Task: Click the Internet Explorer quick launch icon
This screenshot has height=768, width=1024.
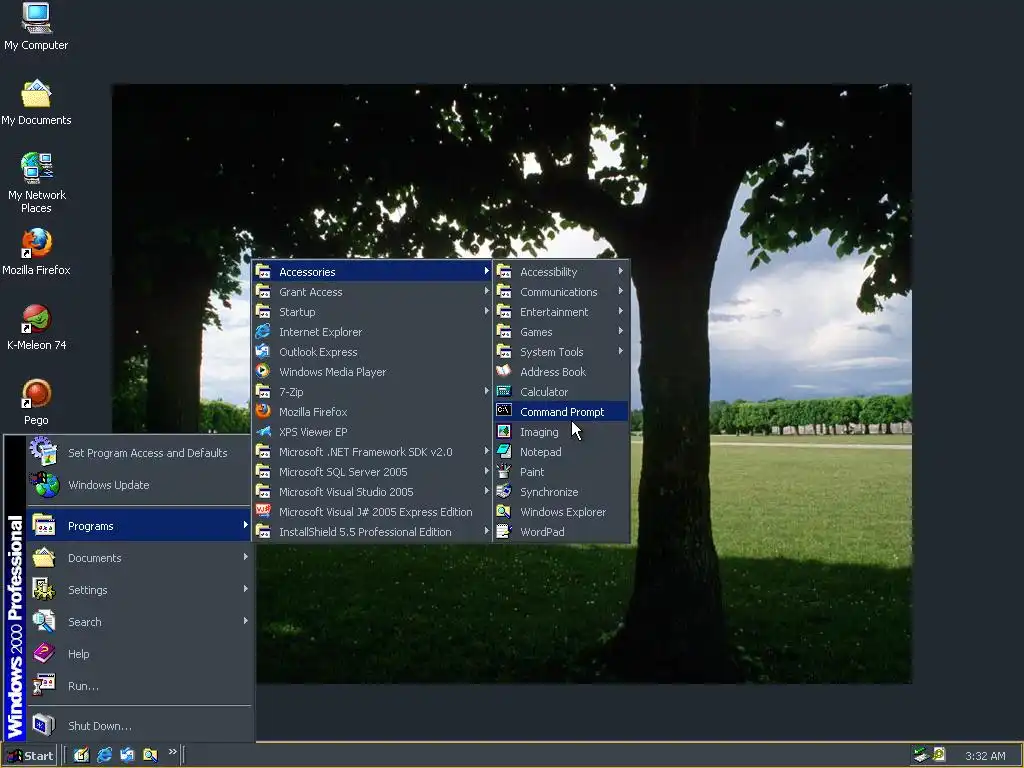Action: tap(104, 755)
